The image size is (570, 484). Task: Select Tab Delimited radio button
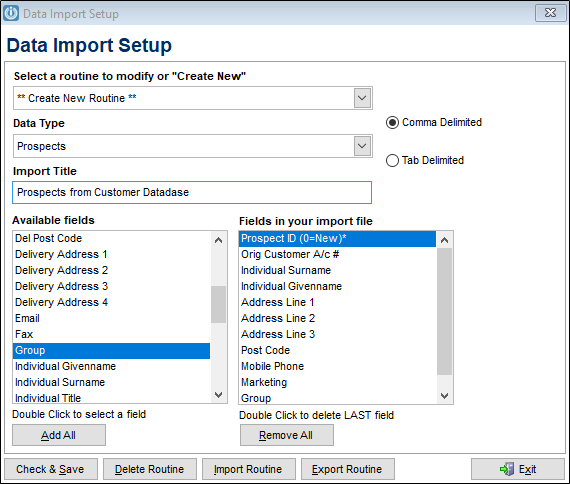tap(392, 160)
